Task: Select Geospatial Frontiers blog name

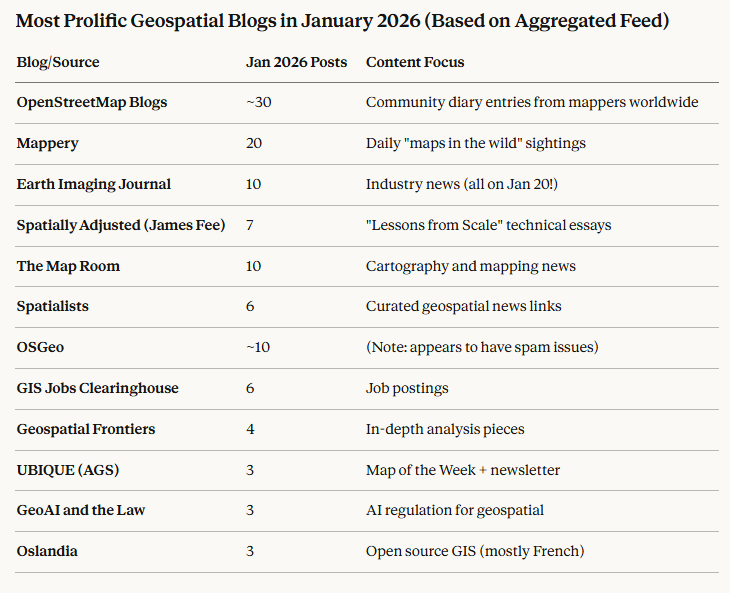Action: click(x=86, y=429)
